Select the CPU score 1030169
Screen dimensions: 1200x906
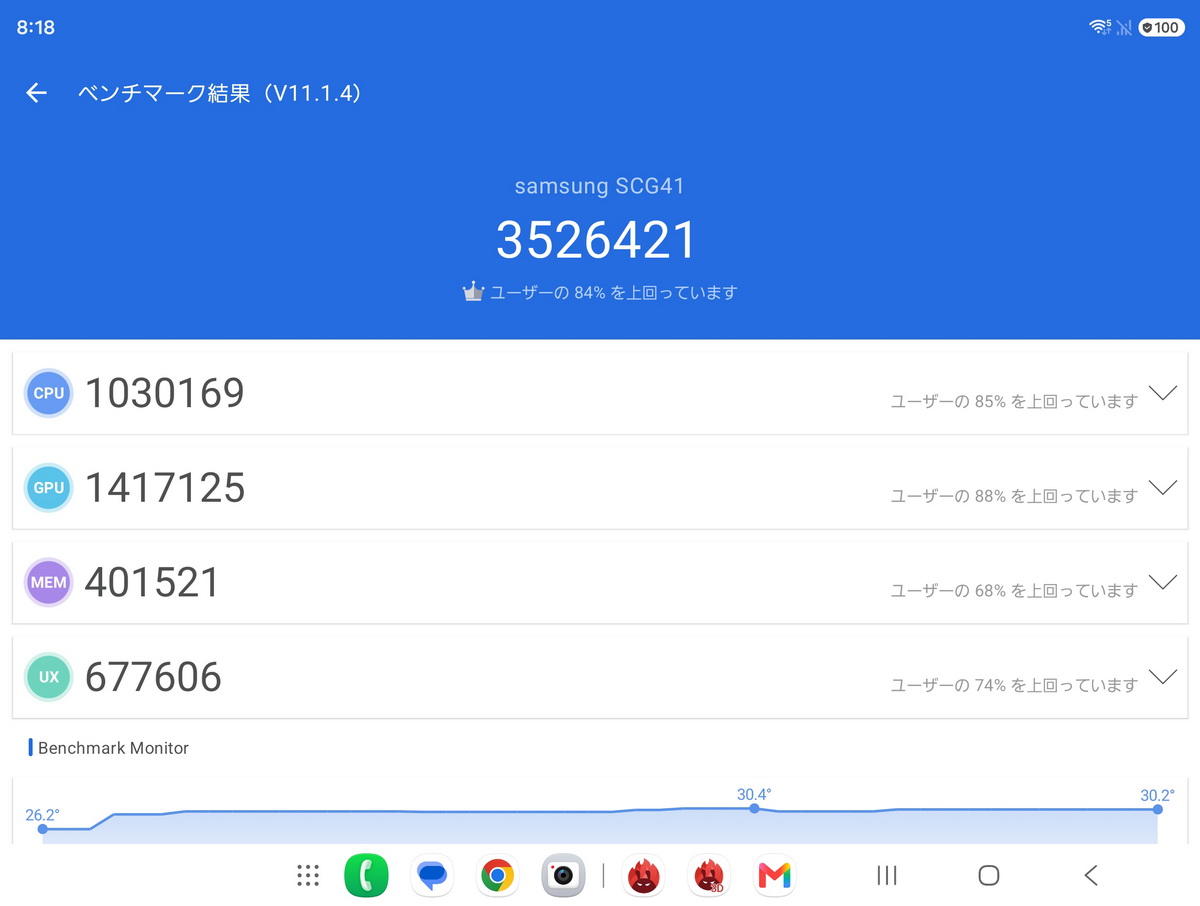165,393
